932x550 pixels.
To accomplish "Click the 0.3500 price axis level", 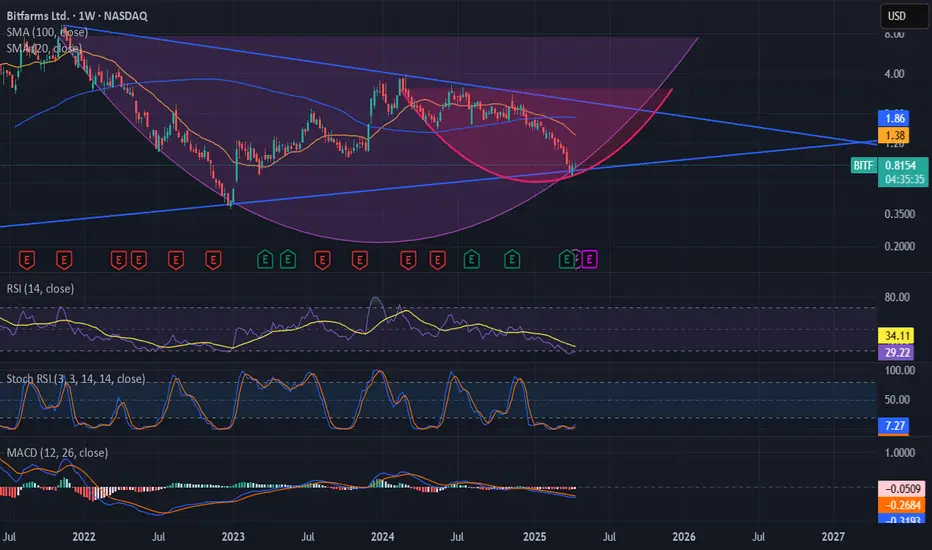I will click(899, 214).
